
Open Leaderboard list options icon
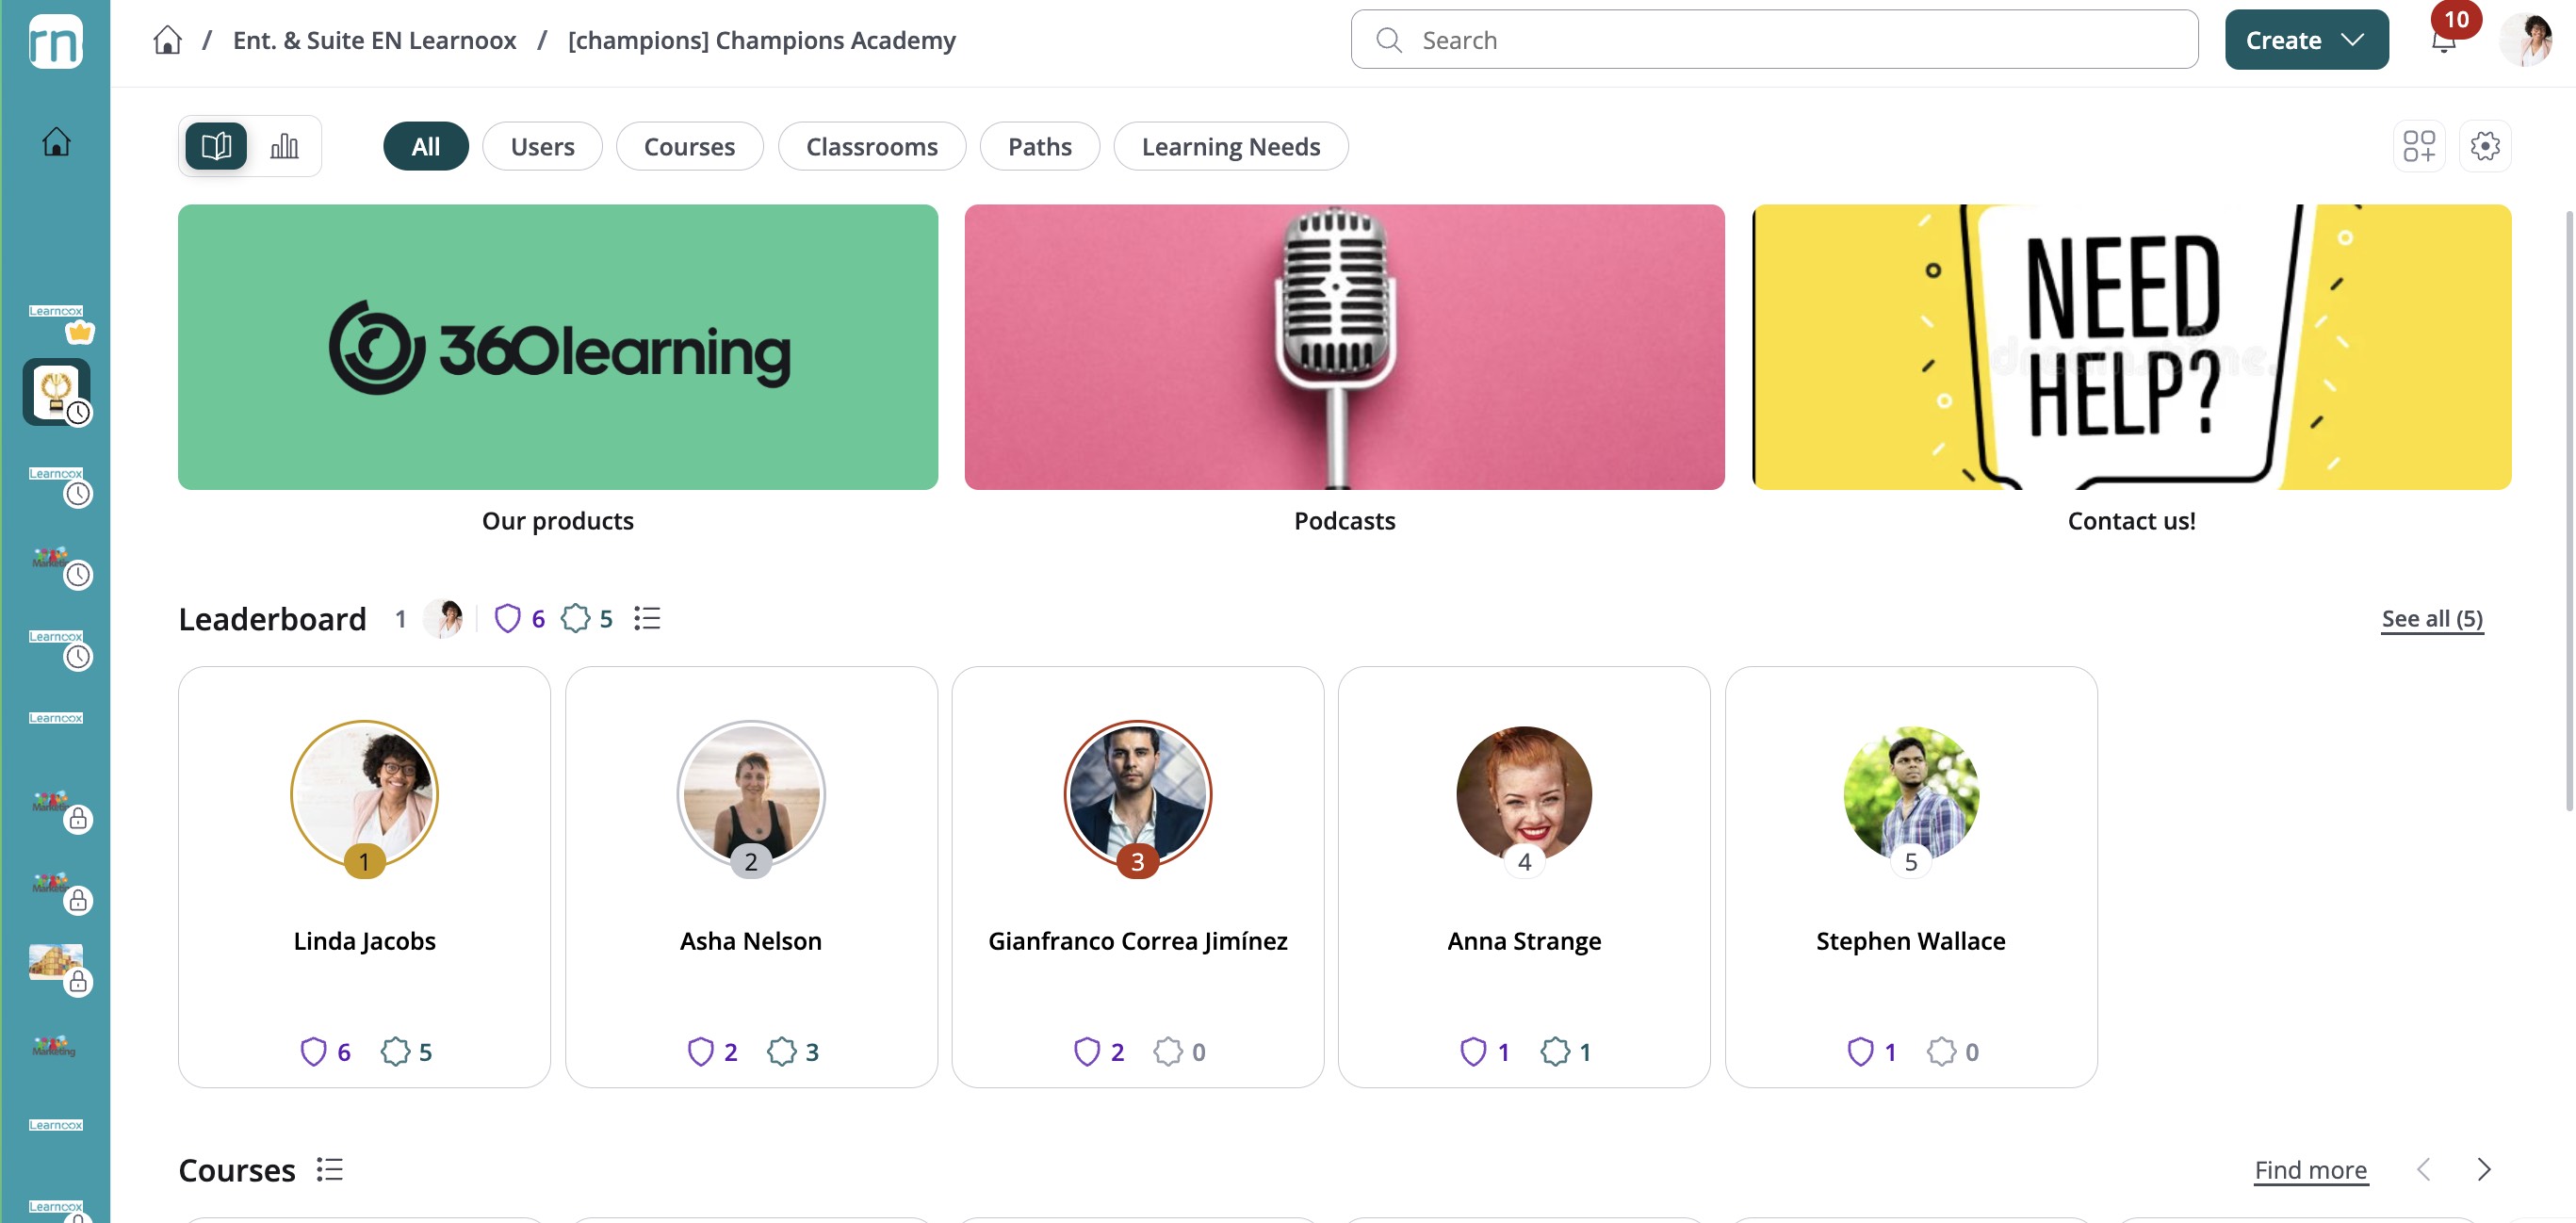click(647, 618)
